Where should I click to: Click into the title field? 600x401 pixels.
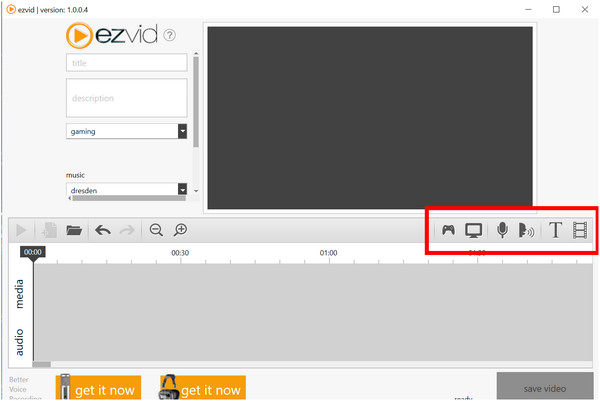(x=127, y=63)
